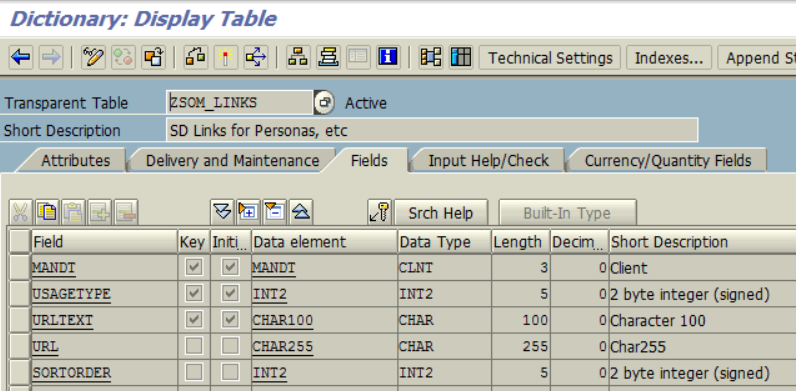Click the length value 255
The image size is (796, 391).
[x=535, y=347]
